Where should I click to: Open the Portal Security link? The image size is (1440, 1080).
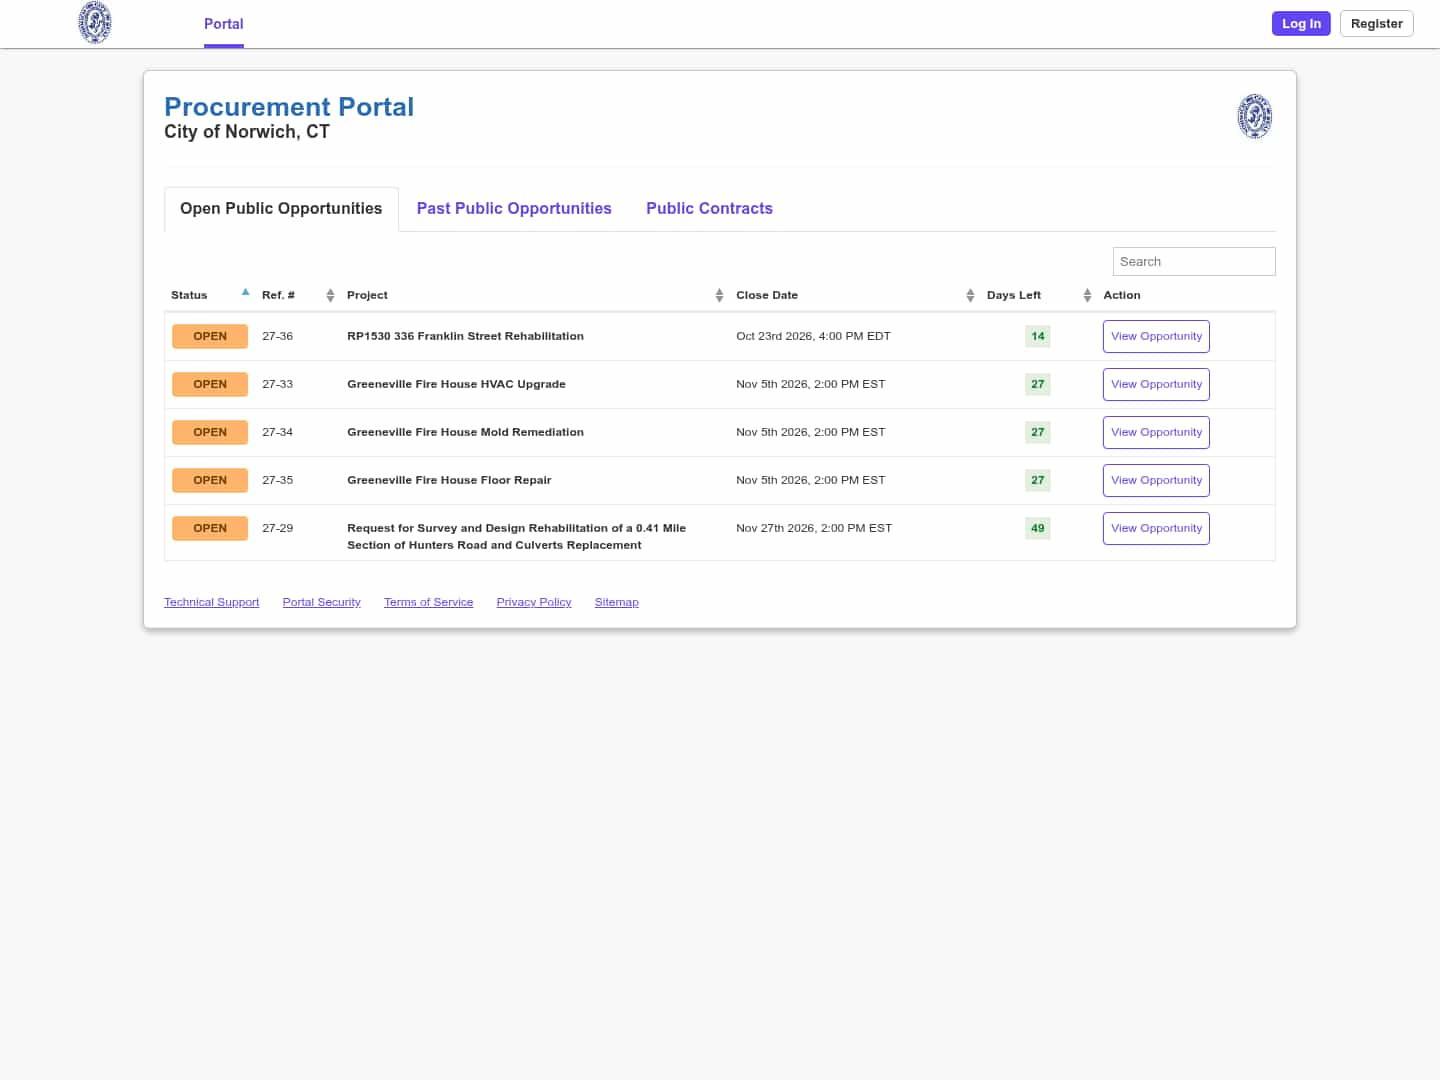click(x=321, y=602)
